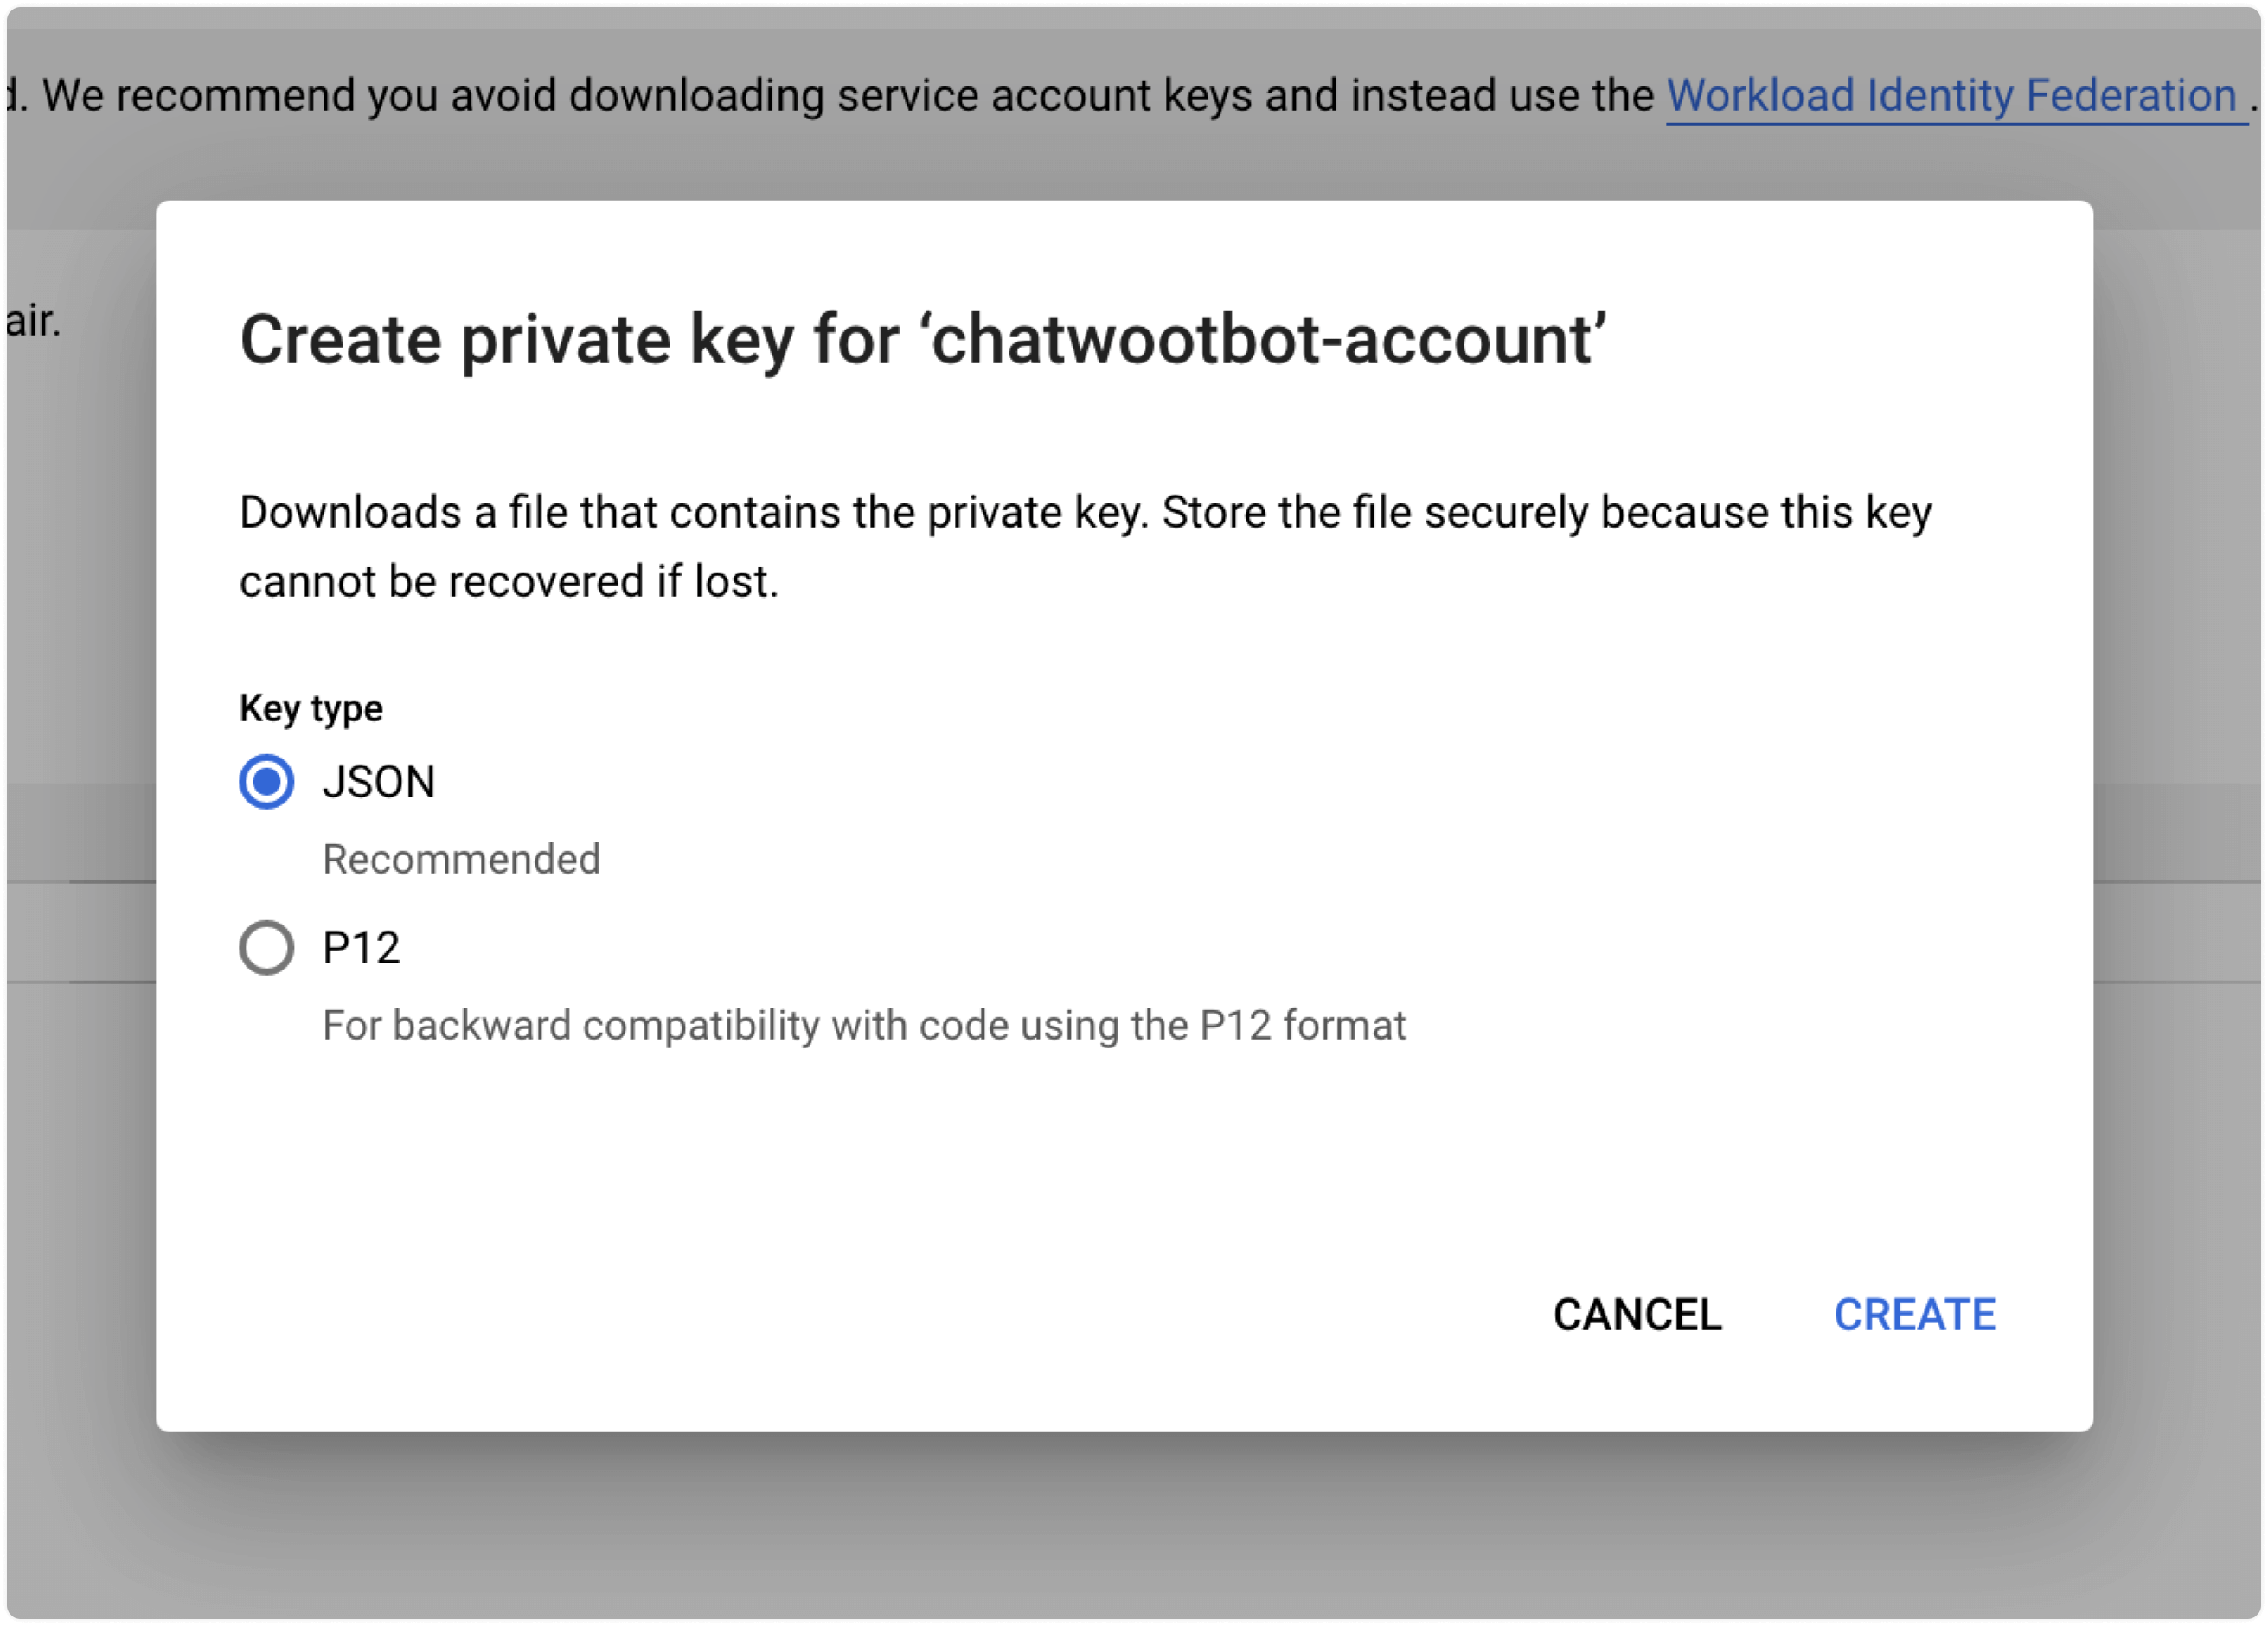Image resolution: width=2268 pixels, height=1626 pixels.
Task: Click the P12 backward compatibility description
Action: pyautogui.click(x=864, y=1026)
